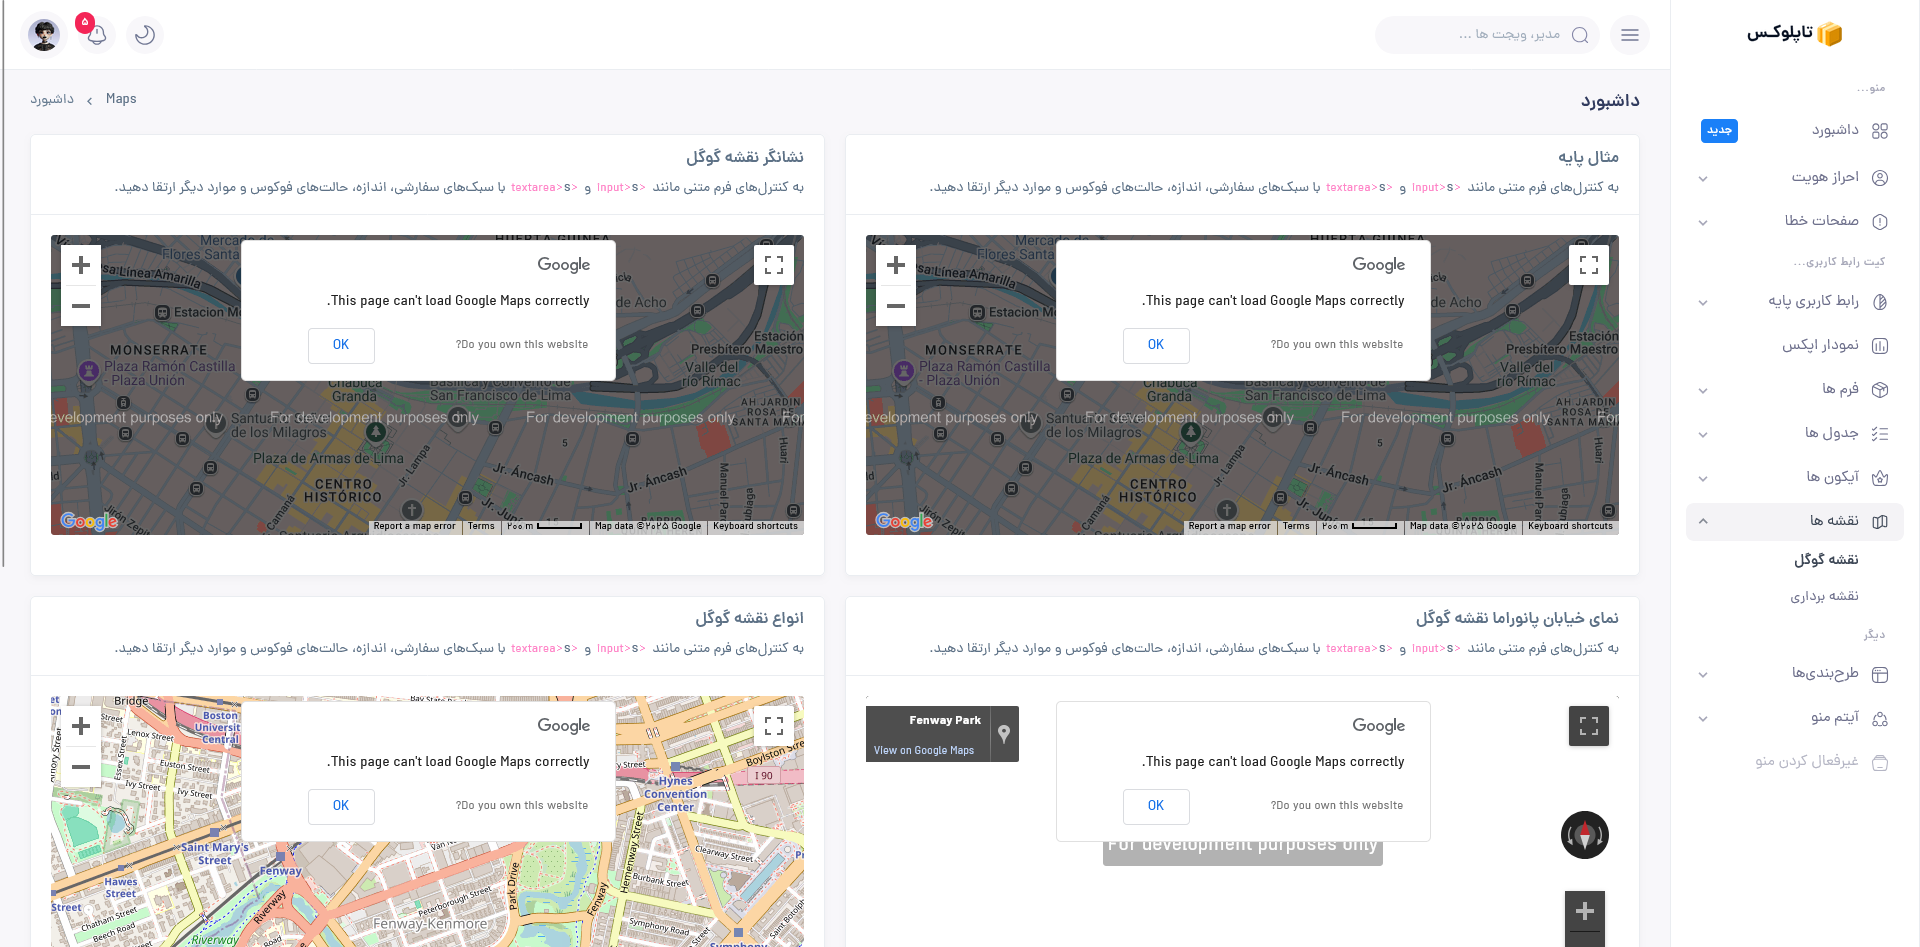This screenshot has width=1920, height=947.
Task: Expand طرح‌بندی‌ها sidebar menu
Action: point(1795,674)
